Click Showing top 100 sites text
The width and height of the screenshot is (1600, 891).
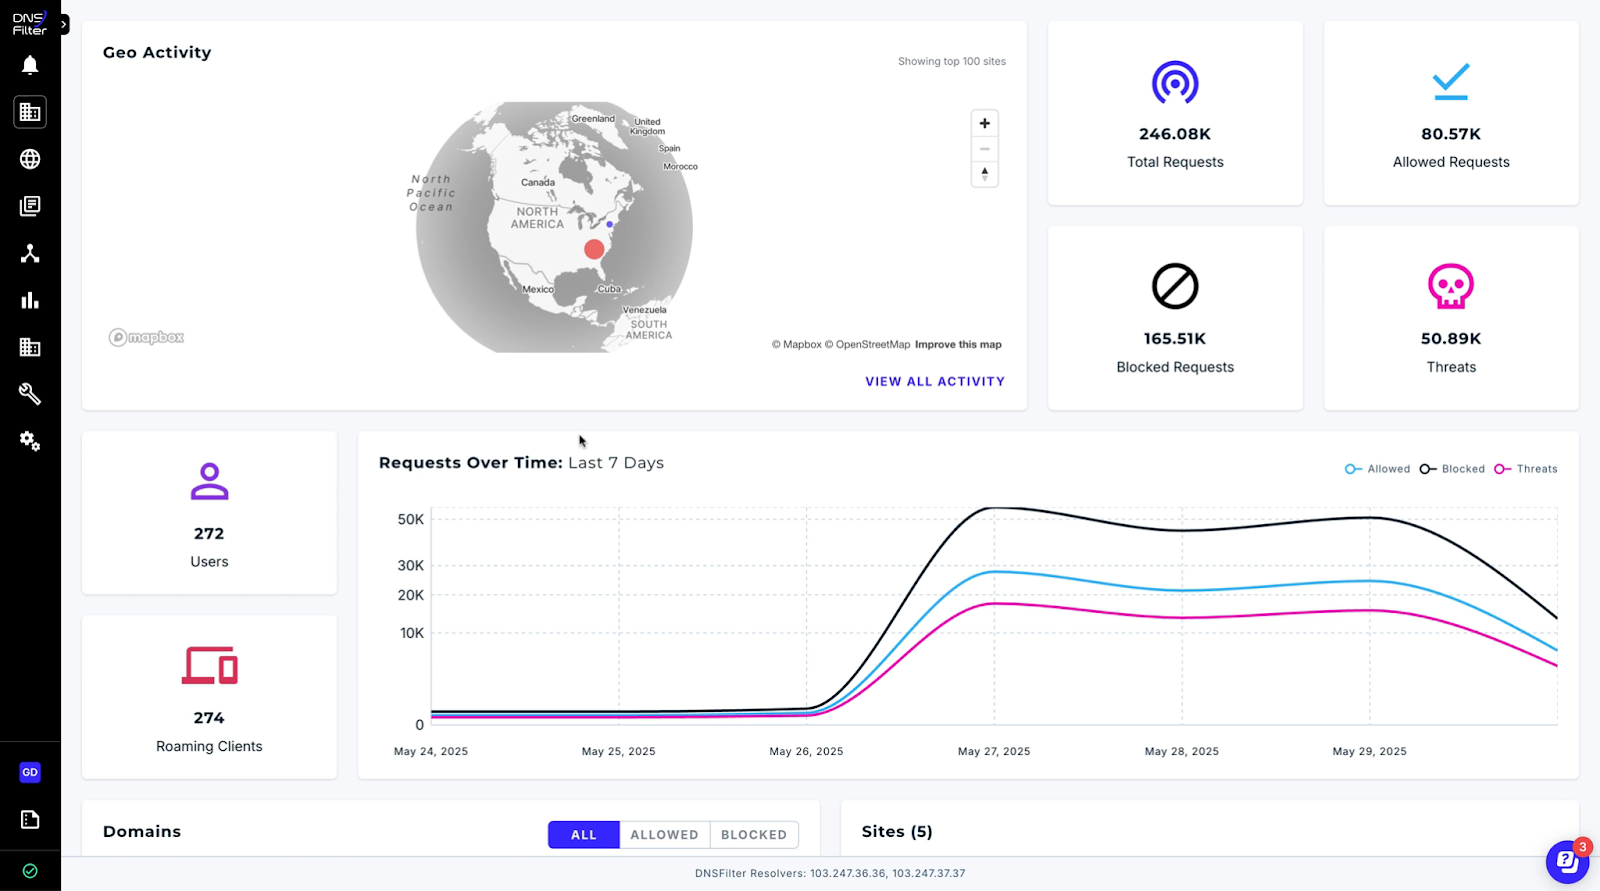coord(952,61)
